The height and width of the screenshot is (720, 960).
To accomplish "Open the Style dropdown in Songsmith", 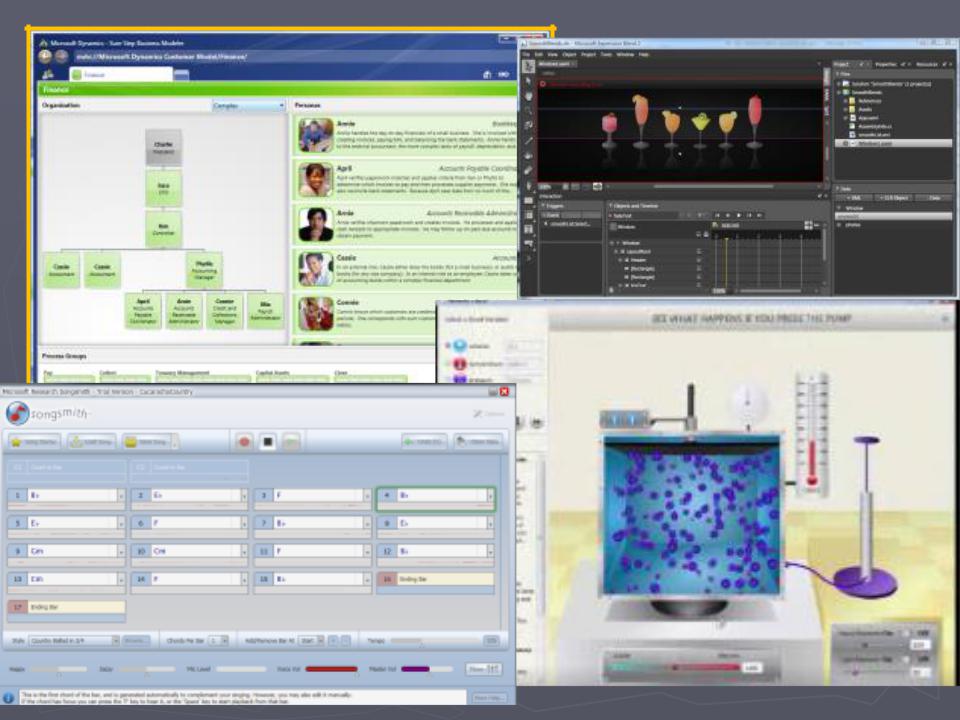I will [115, 640].
